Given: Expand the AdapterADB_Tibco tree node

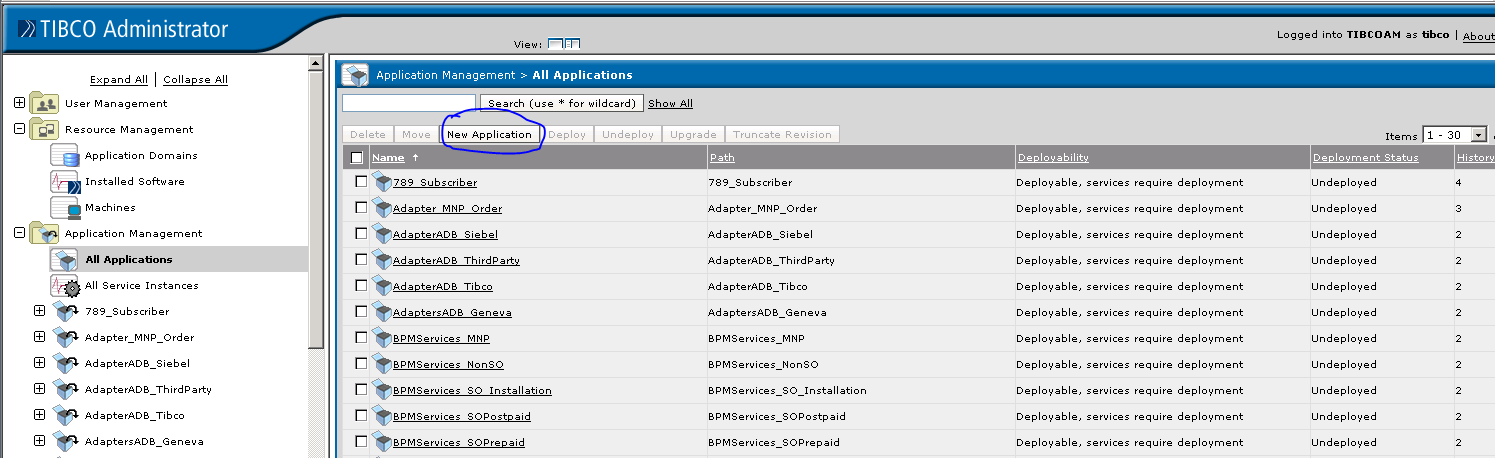Looking at the screenshot, I should pos(40,415).
